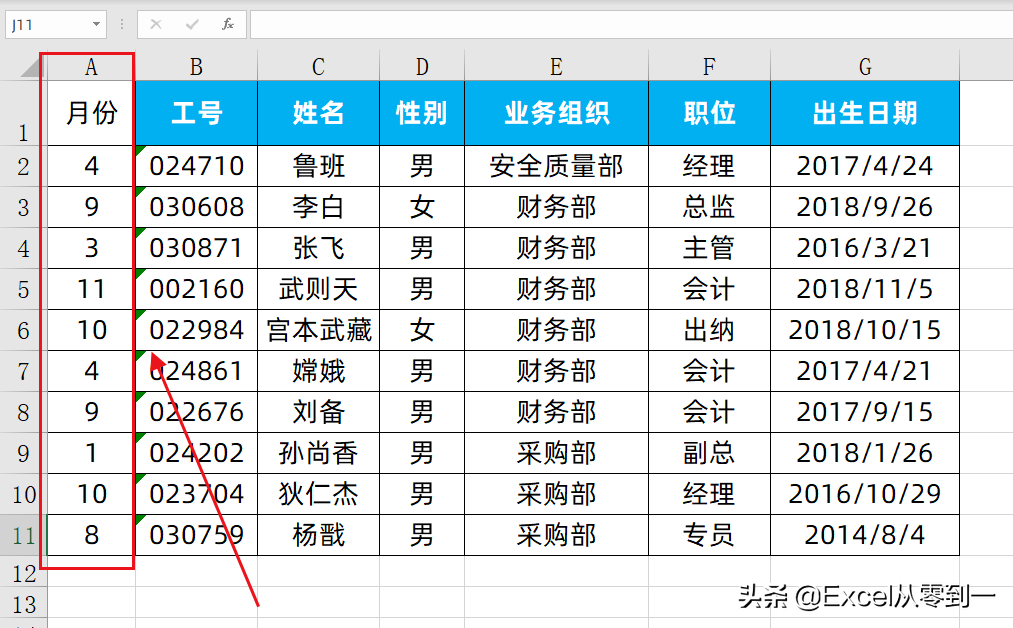Select the date cell 2016/10/29
This screenshot has width=1013, height=628.
click(x=865, y=494)
